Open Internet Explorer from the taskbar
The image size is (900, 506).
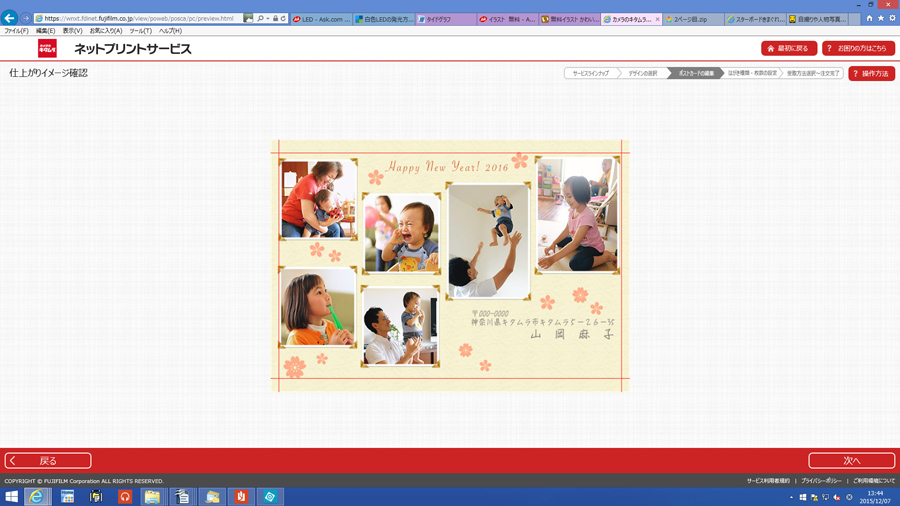point(37,496)
